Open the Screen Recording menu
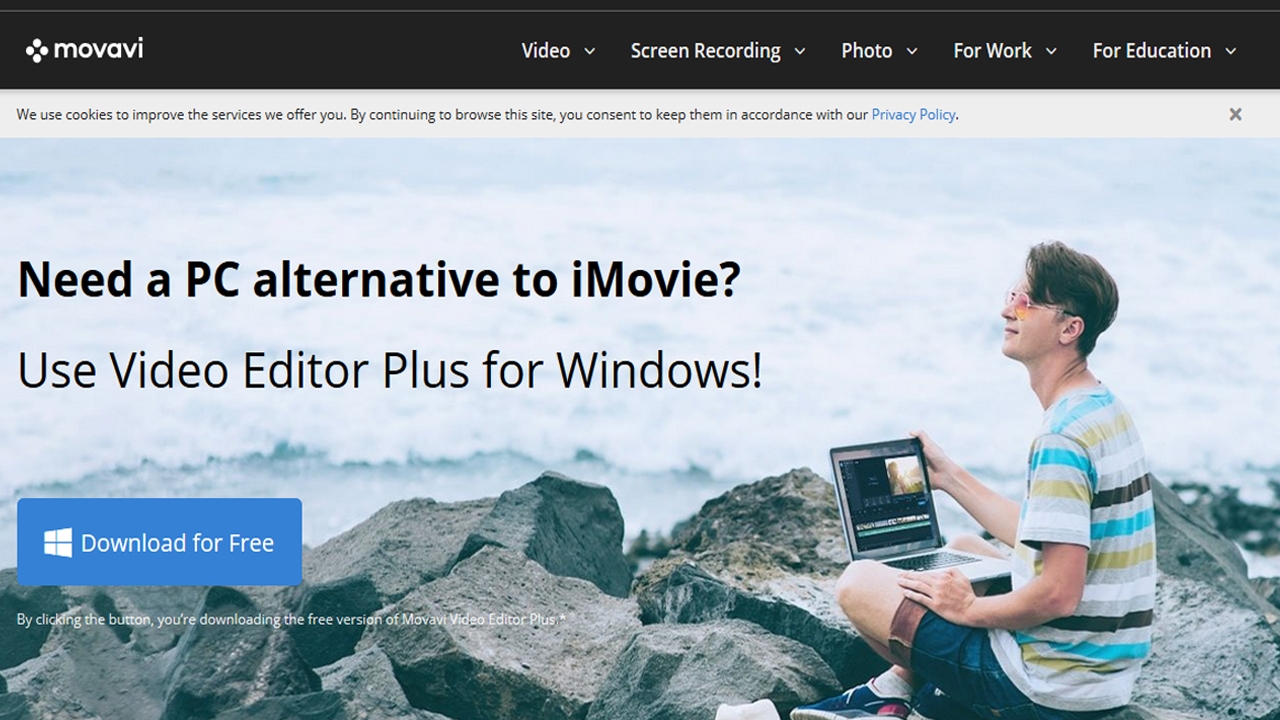The height and width of the screenshot is (720, 1280). point(705,51)
